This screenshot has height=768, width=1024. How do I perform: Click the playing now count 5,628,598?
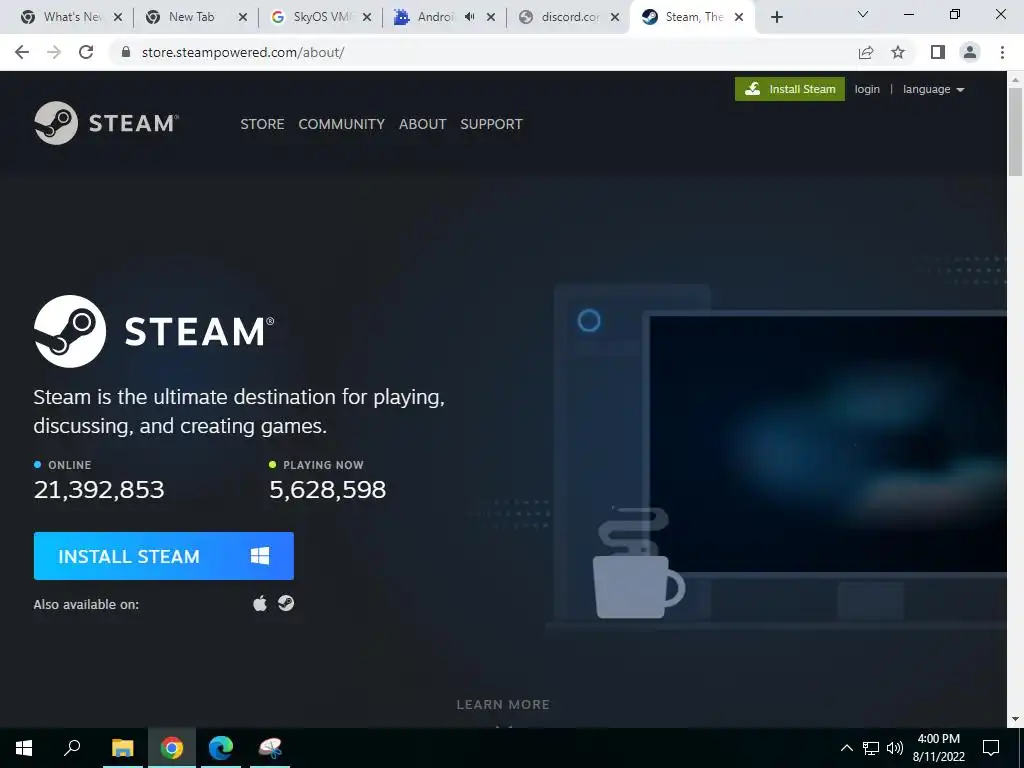point(327,489)
